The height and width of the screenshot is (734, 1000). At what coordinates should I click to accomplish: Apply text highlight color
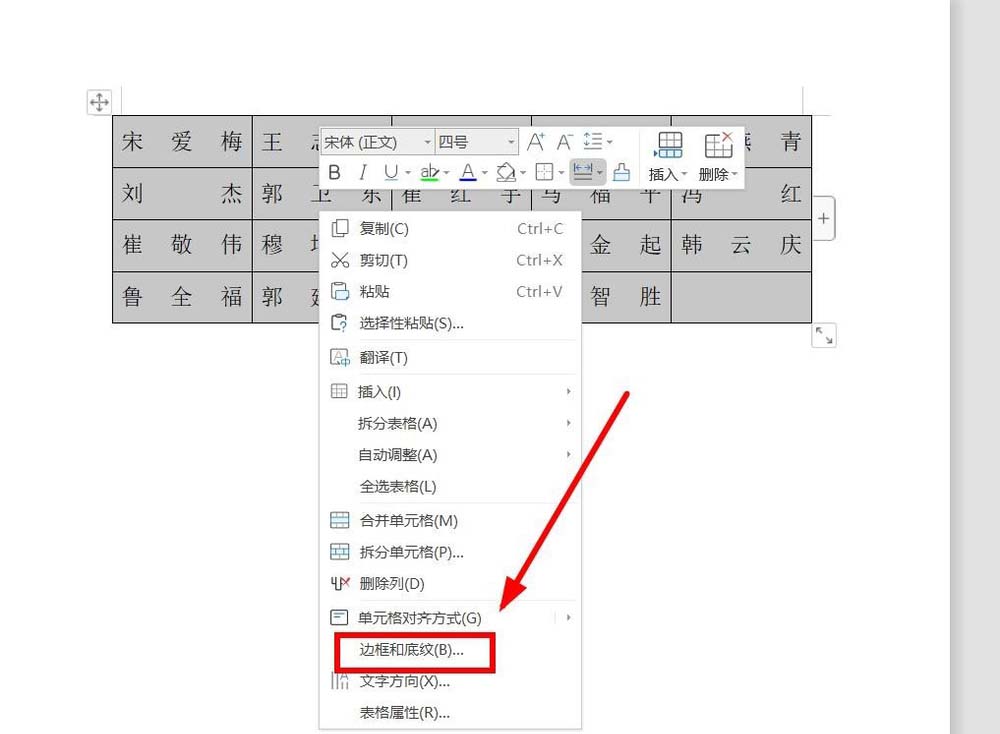[x=429, y=172]
